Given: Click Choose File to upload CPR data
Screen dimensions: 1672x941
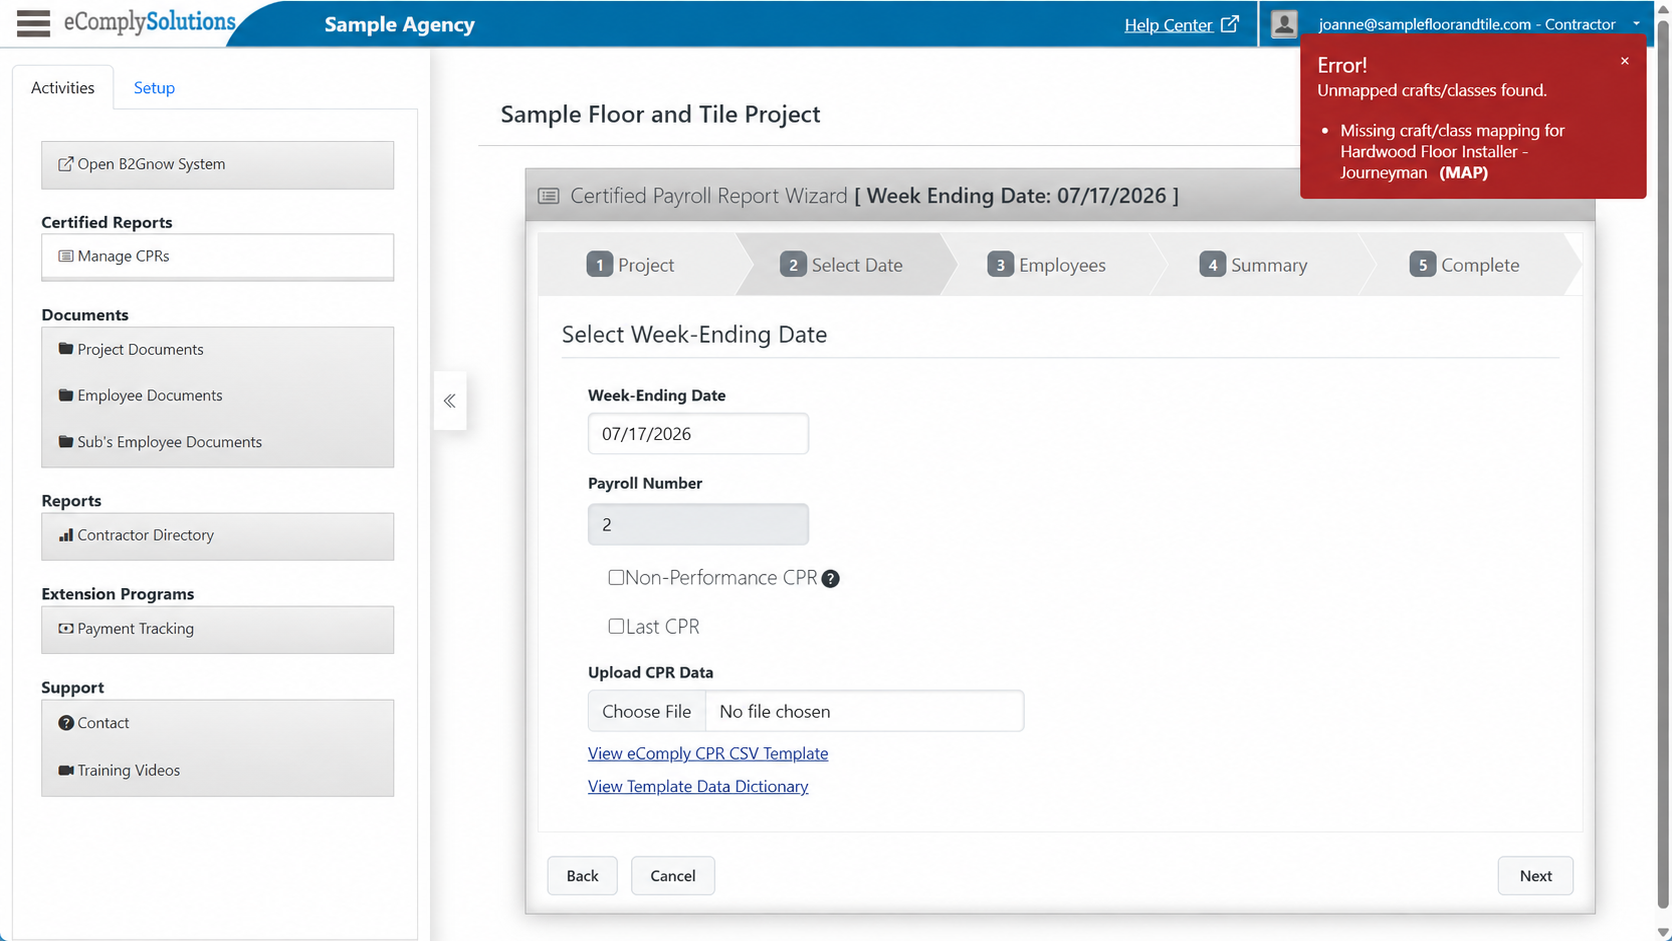Looking at the screenshot, I should click(x=647, y=711).
